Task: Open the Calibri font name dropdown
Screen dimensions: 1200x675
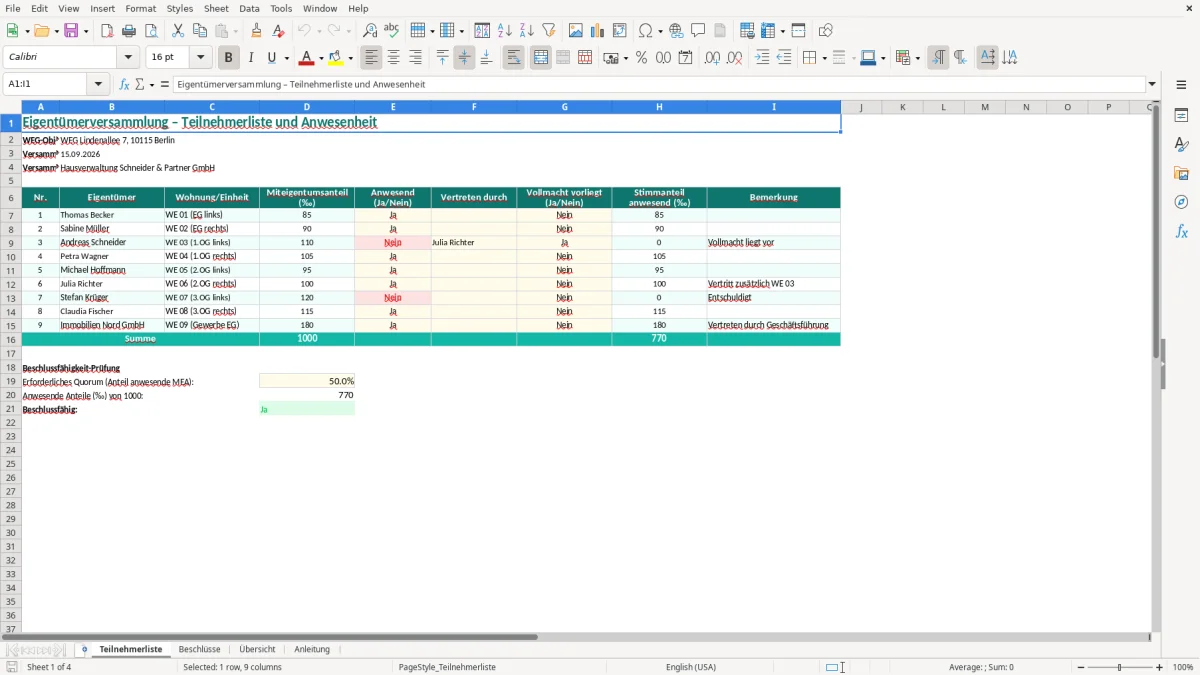Action: tap(128, 58)
